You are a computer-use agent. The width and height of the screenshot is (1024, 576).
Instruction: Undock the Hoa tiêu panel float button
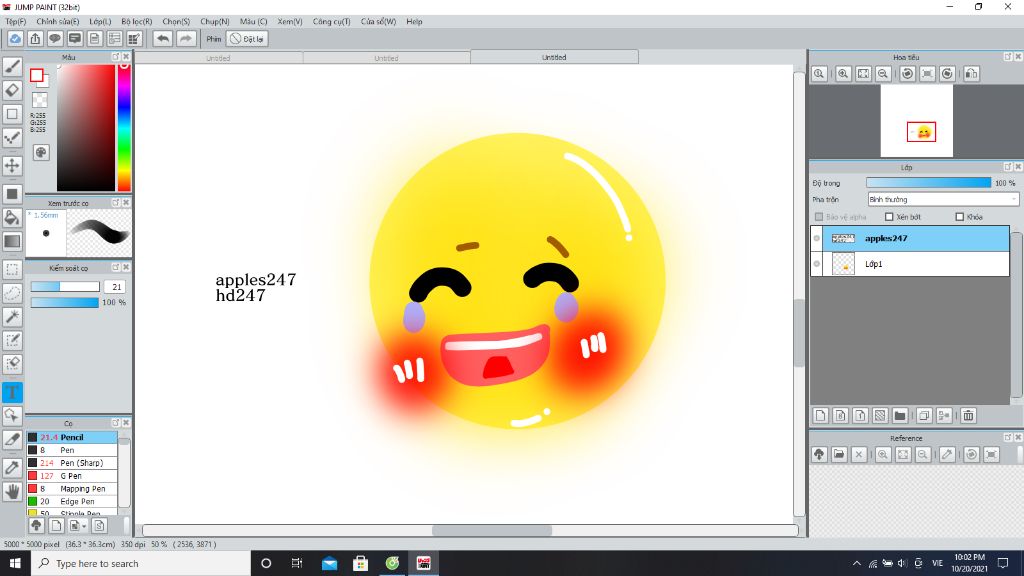click(x=1008, y=57)
